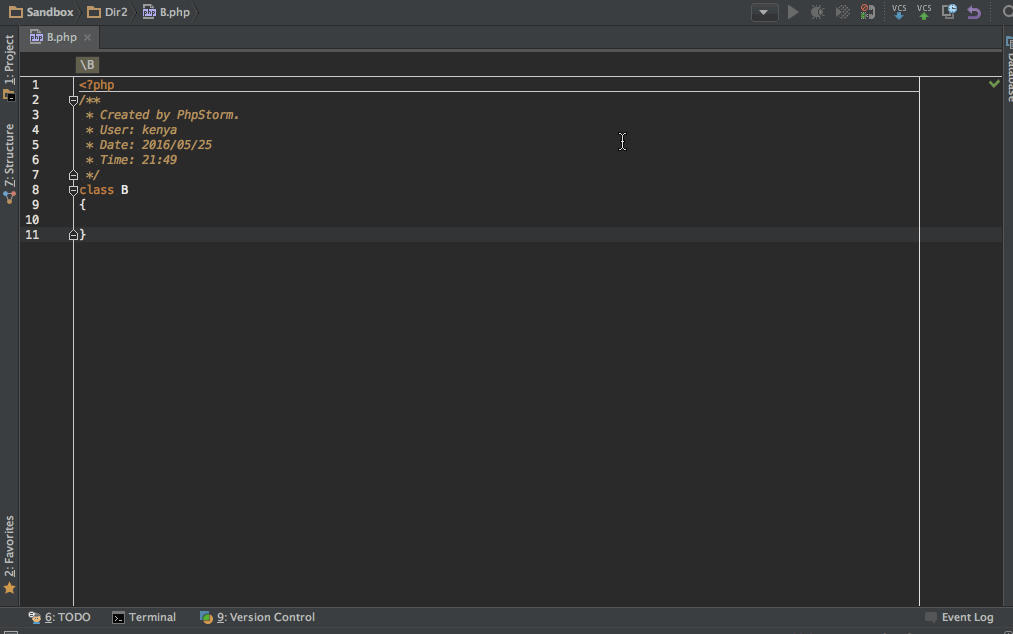Open the run configuration dropdown
The width and height of the screenshot is (1013, 634).
point(764,12)
